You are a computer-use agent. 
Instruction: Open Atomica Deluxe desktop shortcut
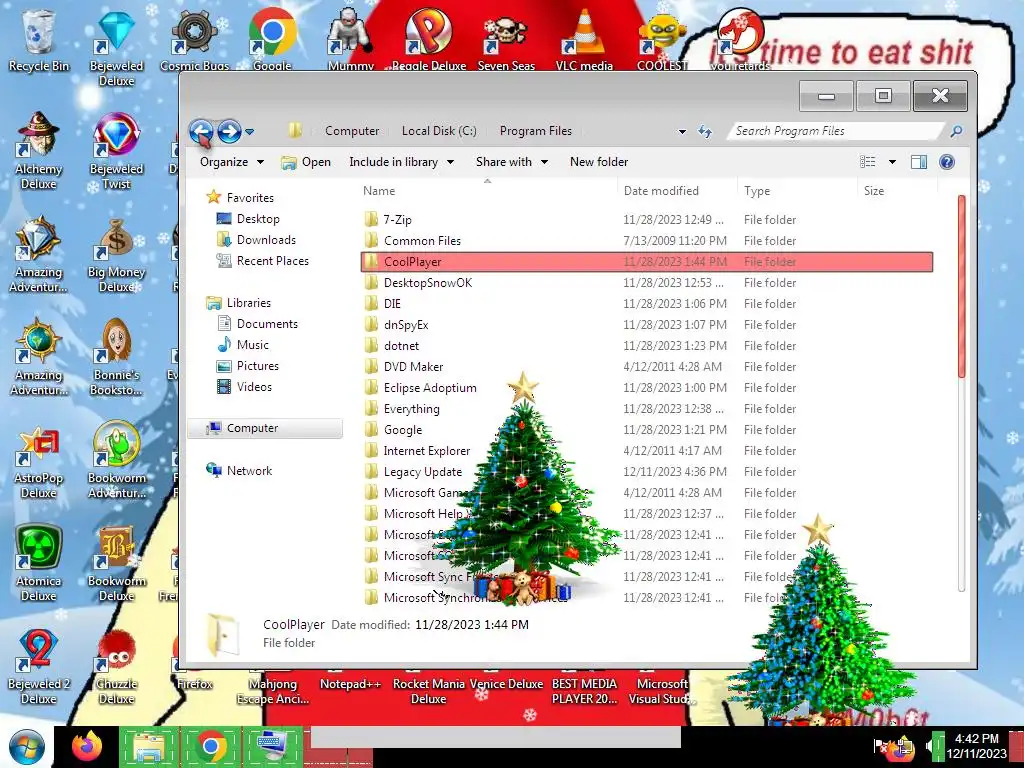[38, 563]
